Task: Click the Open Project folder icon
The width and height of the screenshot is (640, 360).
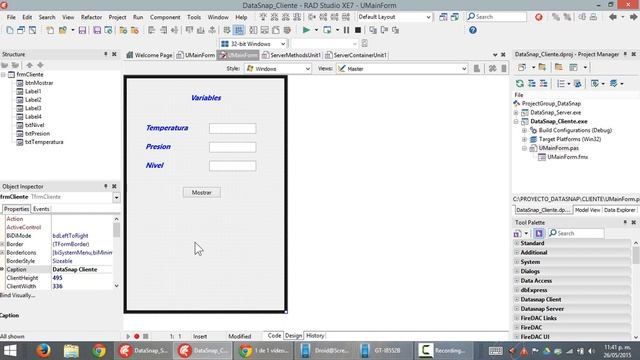Action: pos(62,30)
